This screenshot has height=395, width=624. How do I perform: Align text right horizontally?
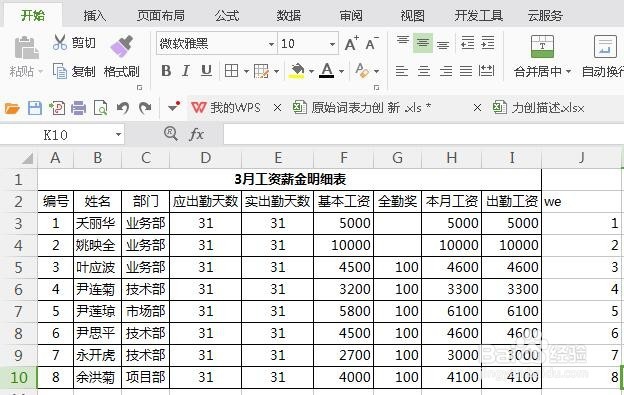click(446, 71)
